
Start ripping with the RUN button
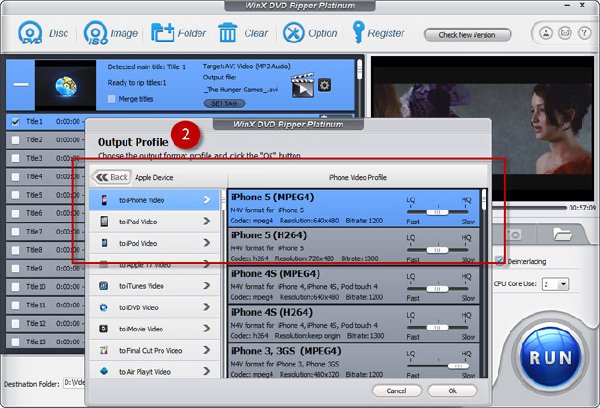coord(550,357)
